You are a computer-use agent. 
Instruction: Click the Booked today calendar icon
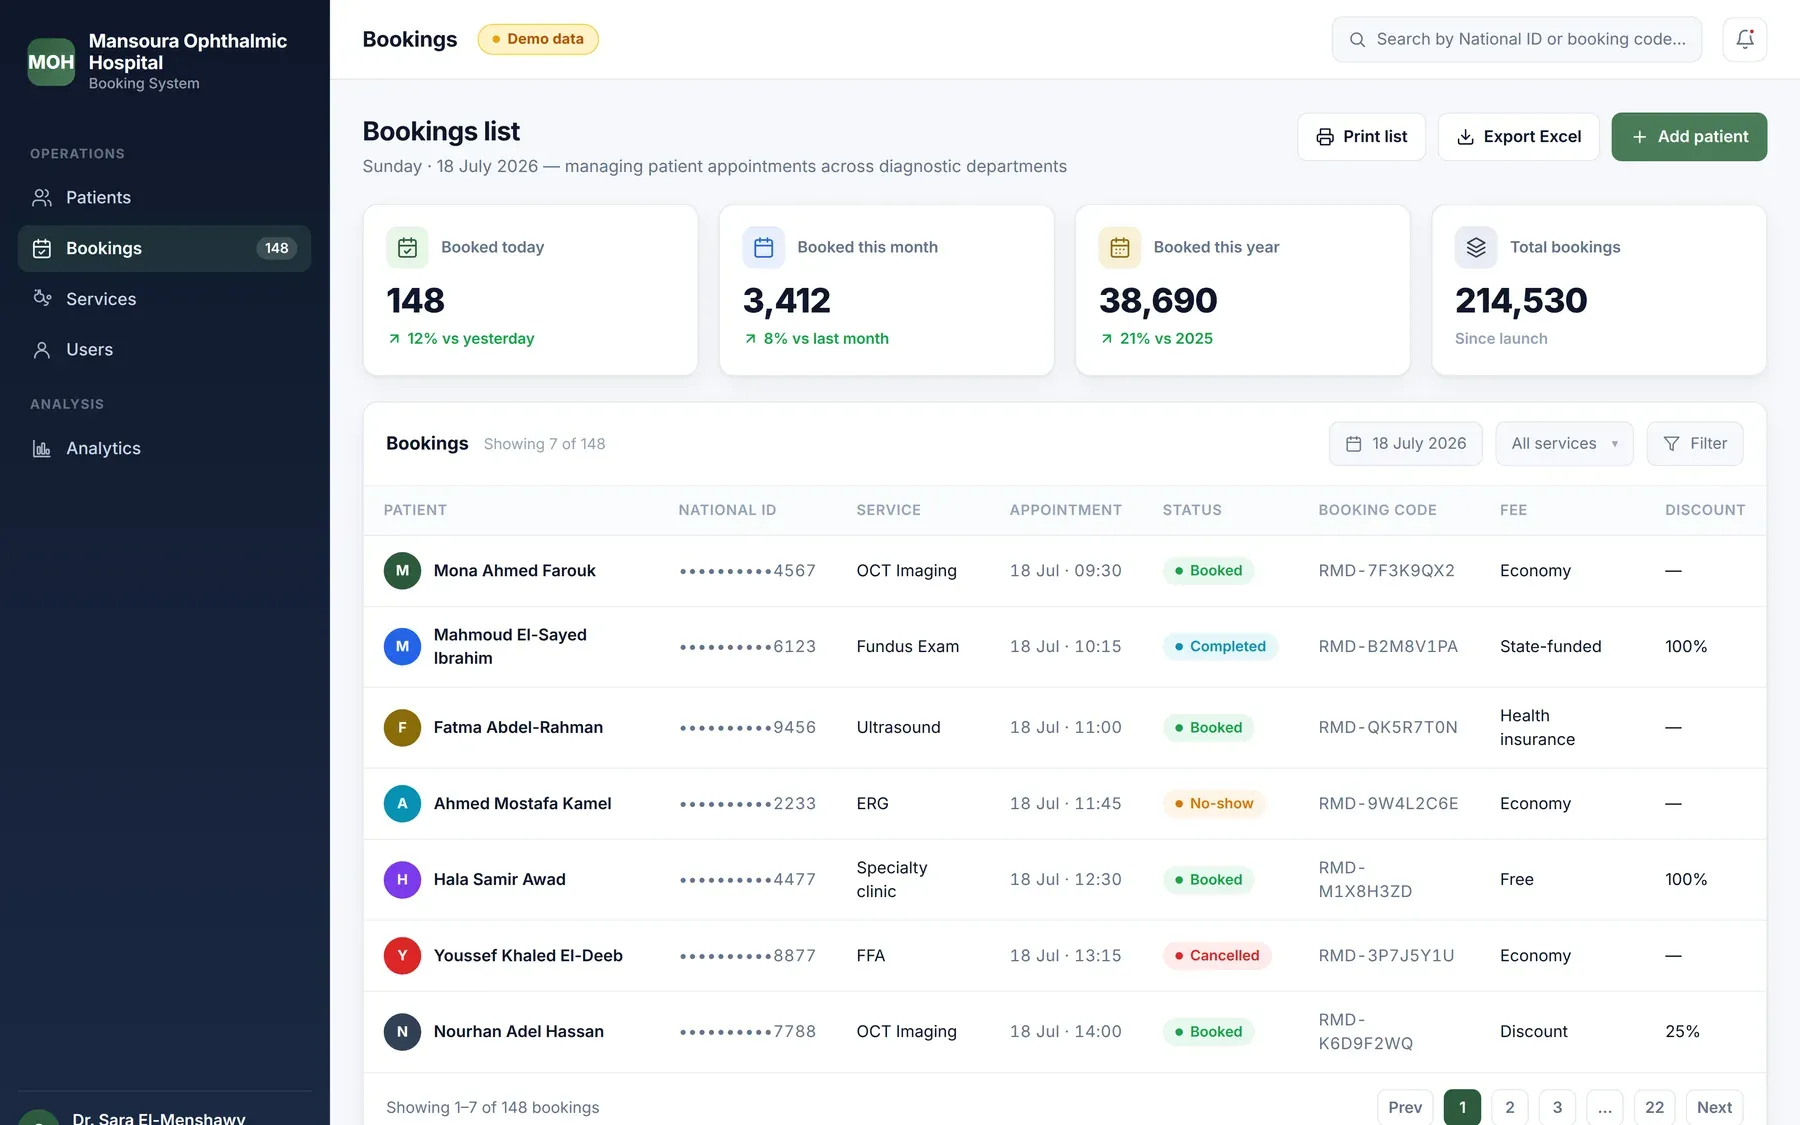pos(407,247)
